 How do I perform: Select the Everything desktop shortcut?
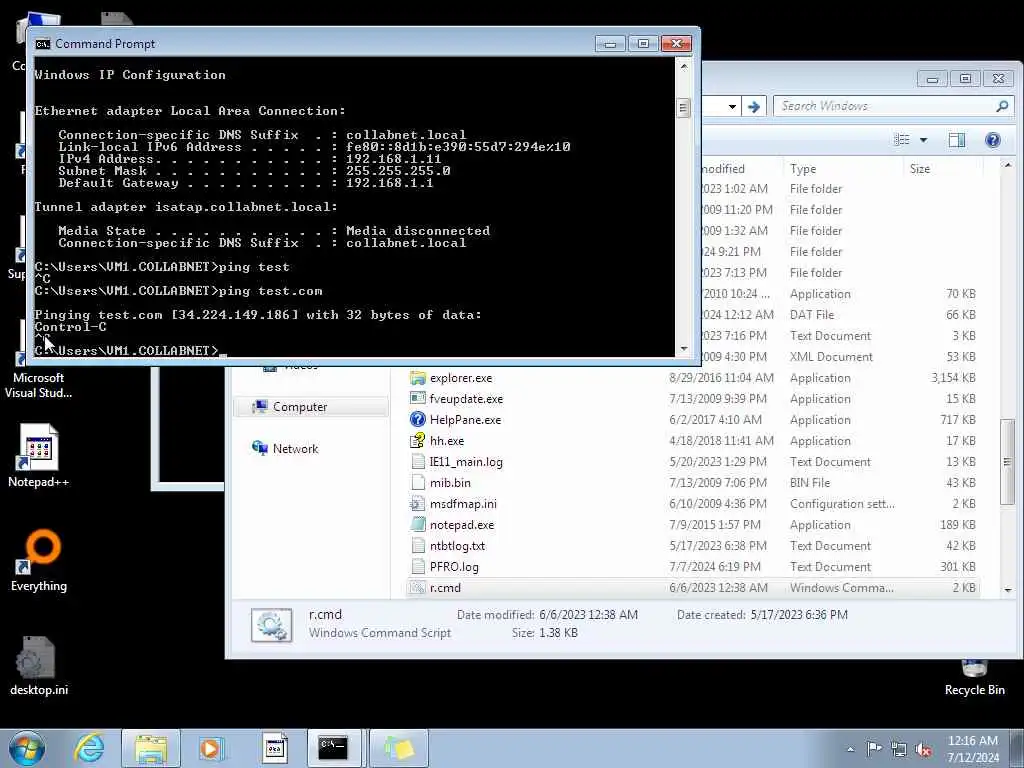(39, 560)
